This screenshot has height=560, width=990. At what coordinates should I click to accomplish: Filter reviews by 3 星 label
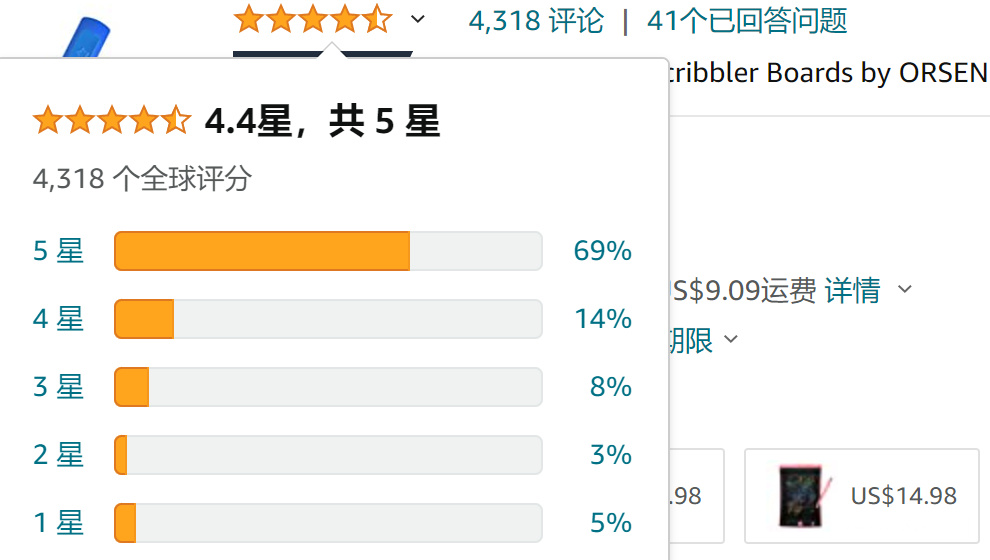pos(58,387)
